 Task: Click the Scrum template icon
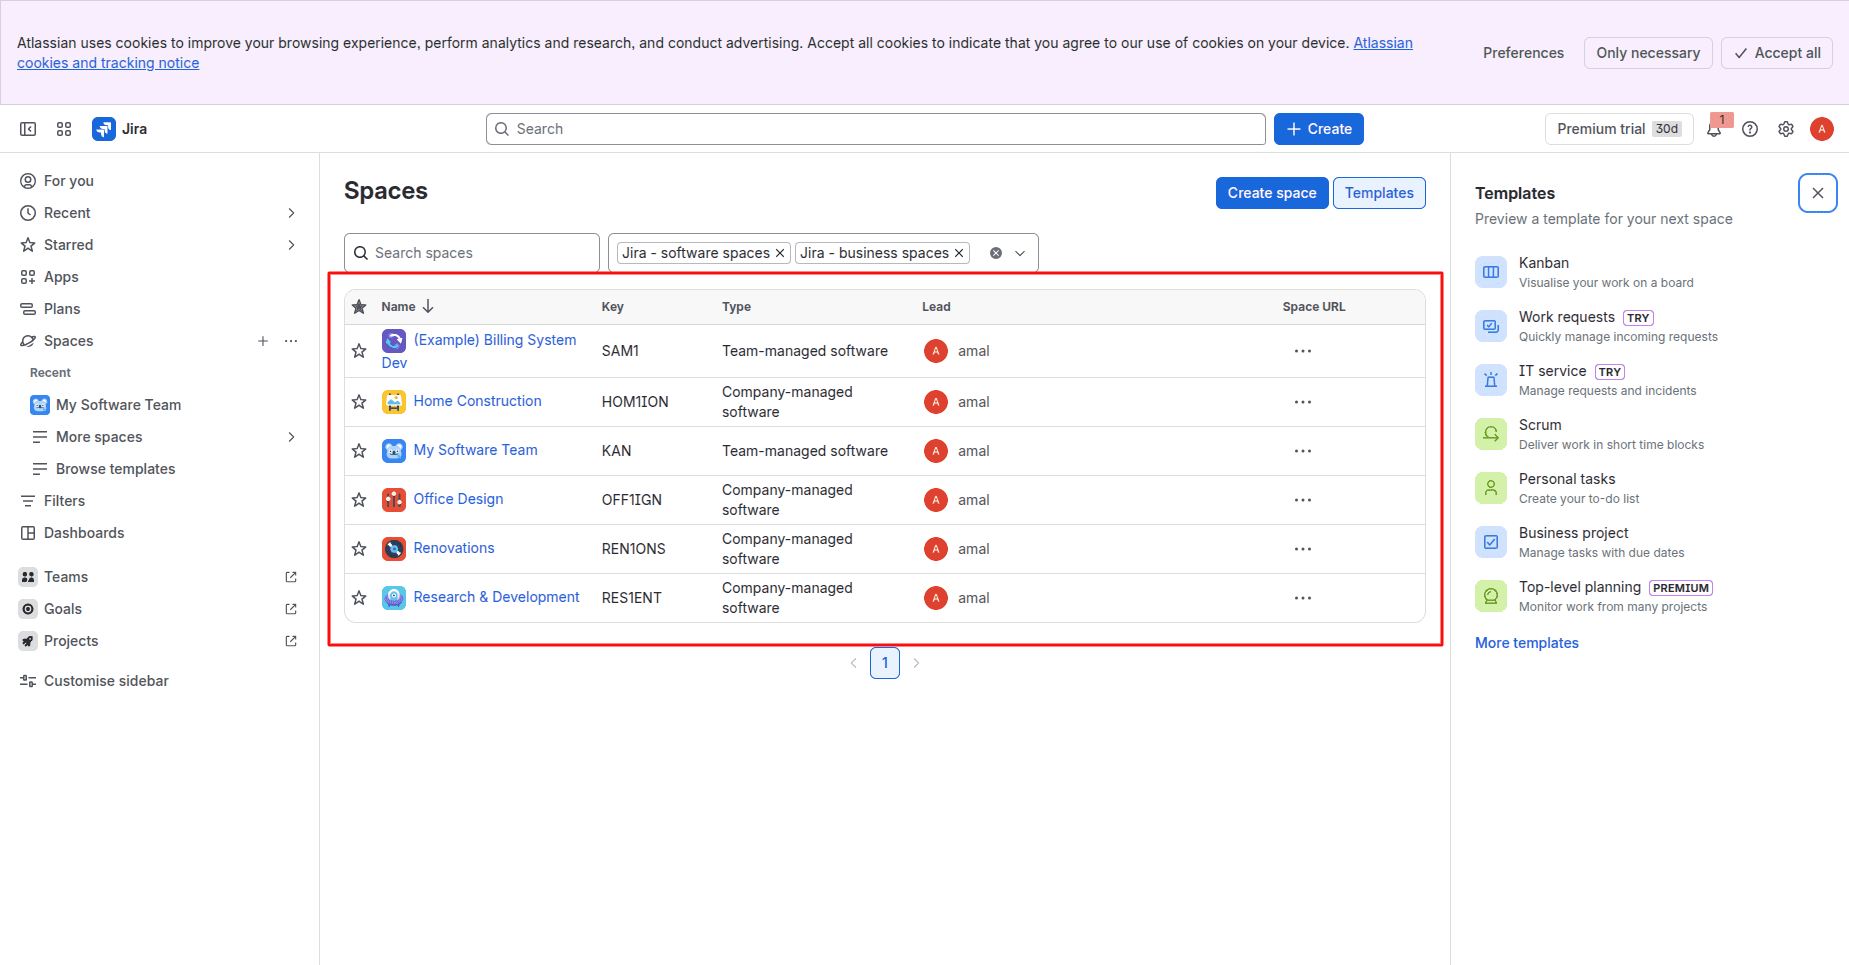tap(1491, 434)
